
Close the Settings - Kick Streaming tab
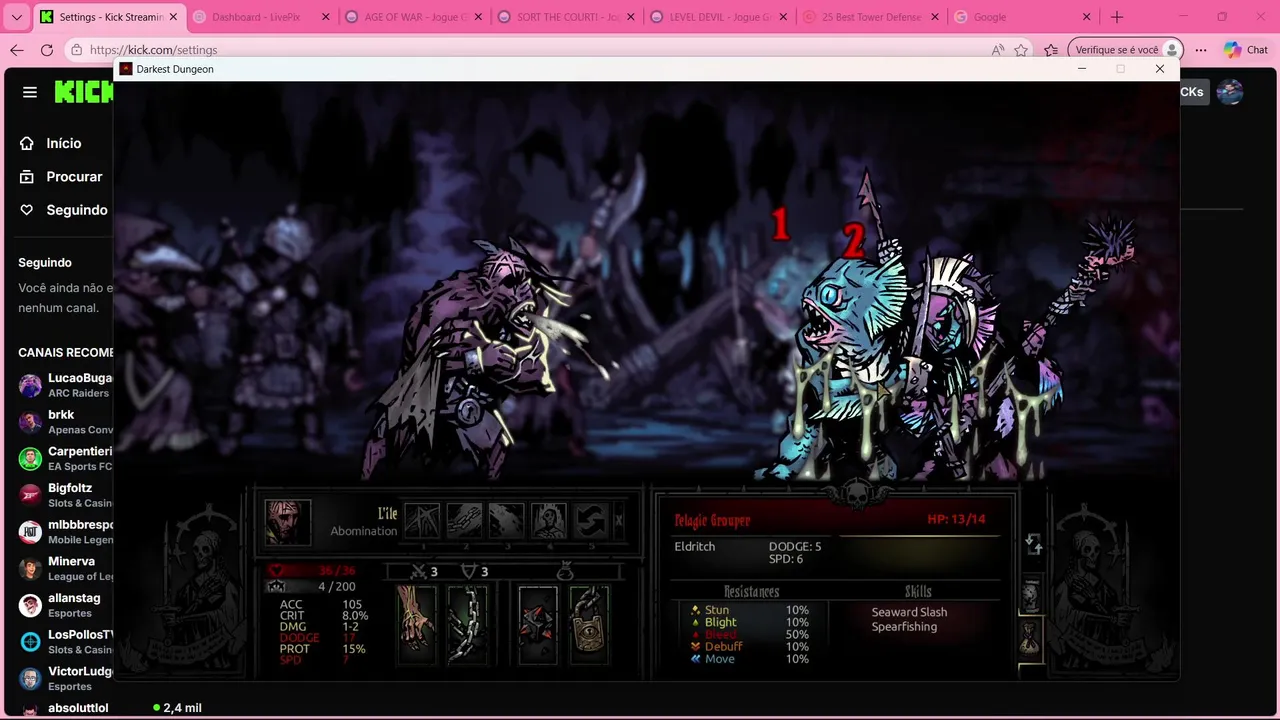click(x=173, y=17)
